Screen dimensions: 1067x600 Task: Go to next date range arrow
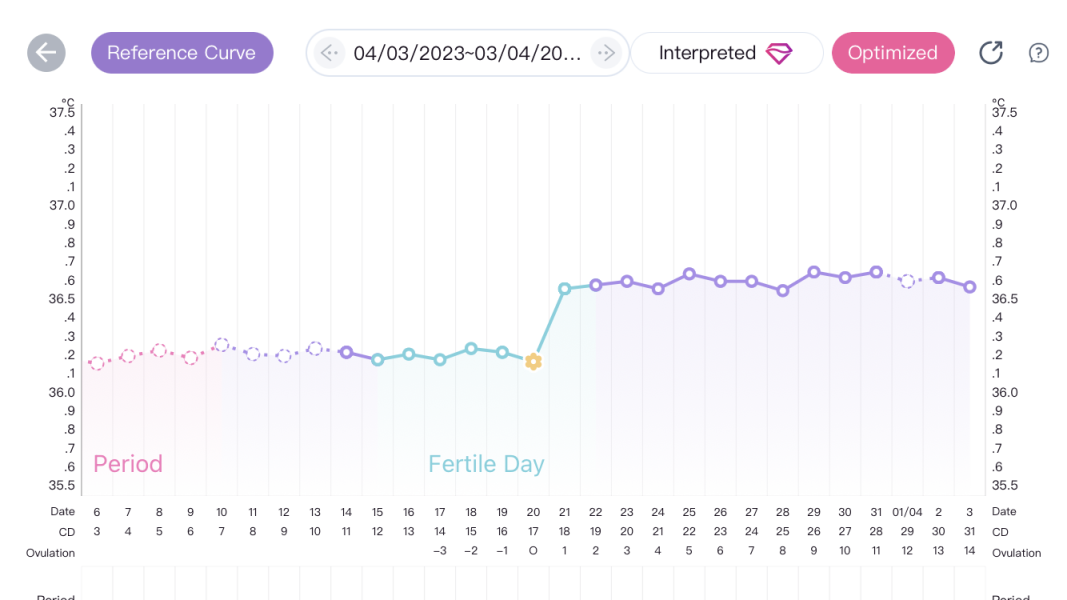pyautogui.click(x=604, y=53)
